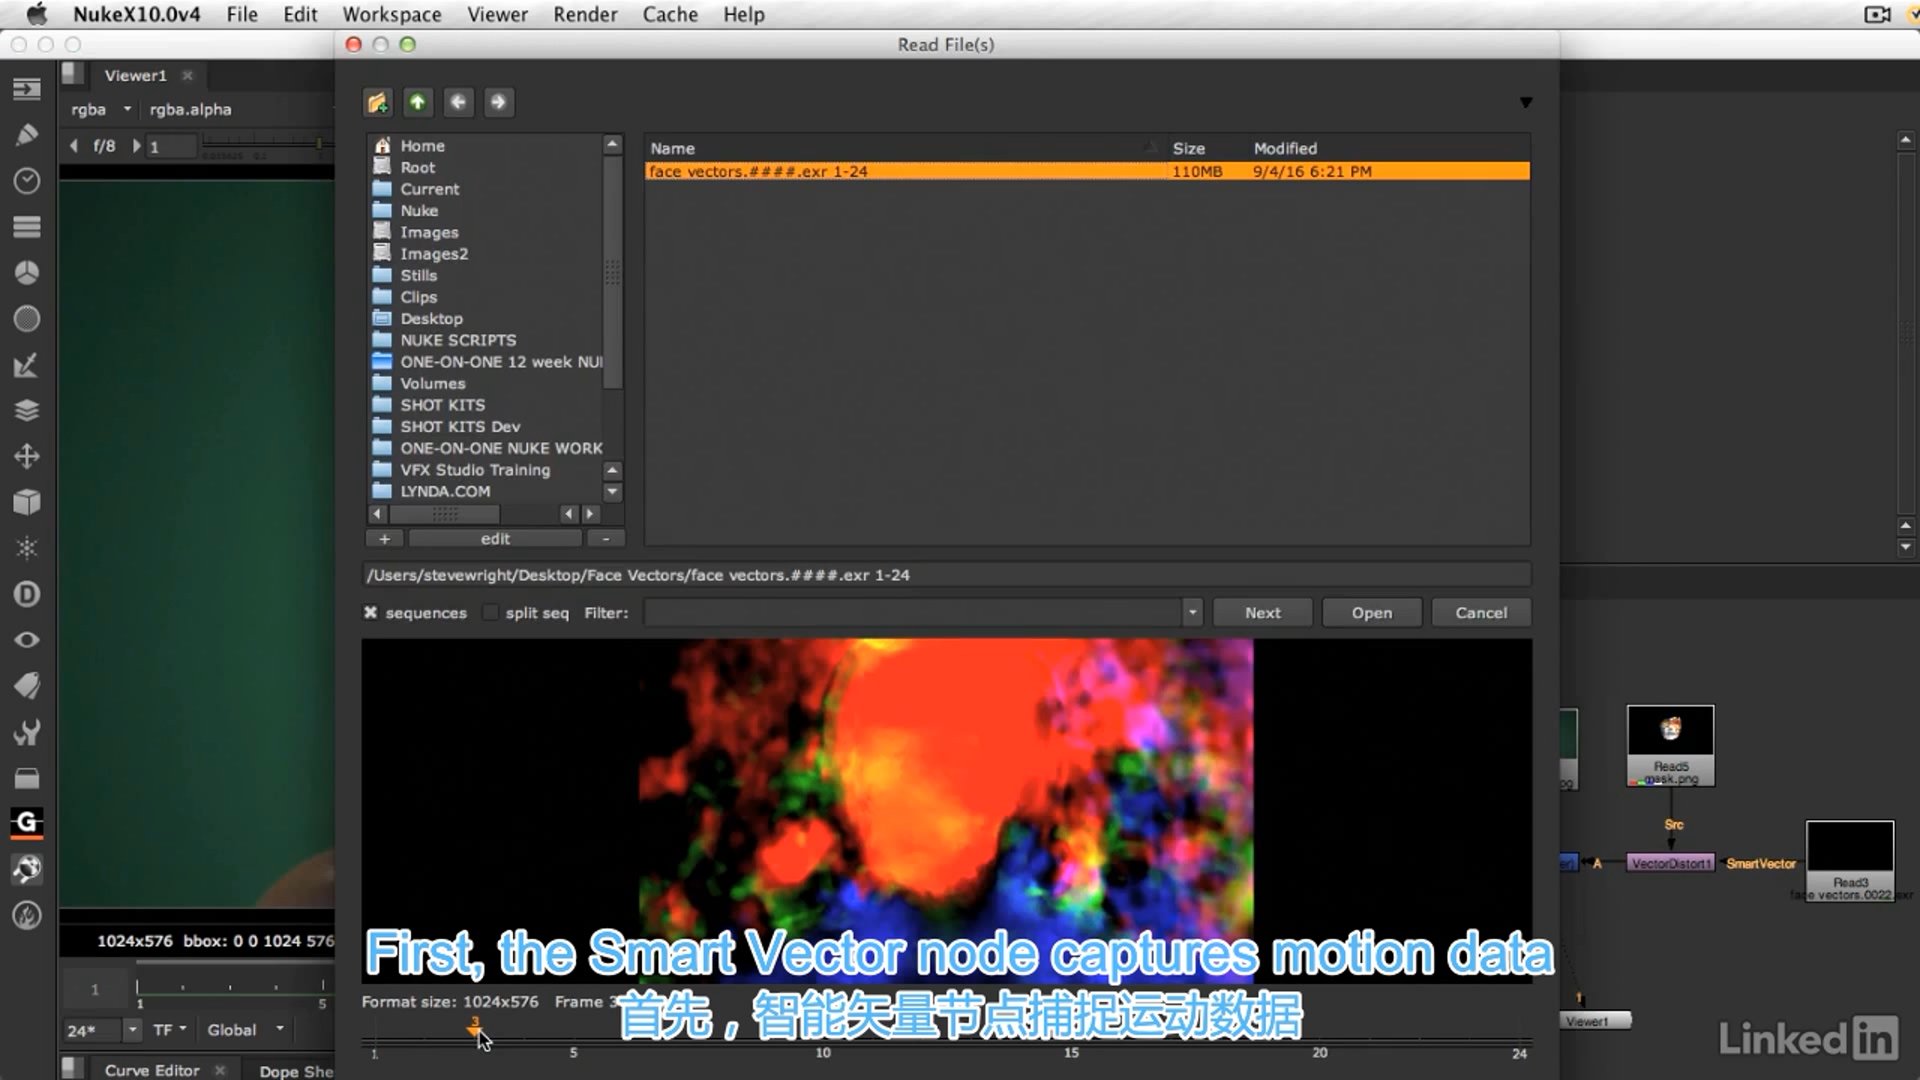Open the Merge nodes layers icon
This screenshot has width=1920, height=1080.
tap(27, 411)
